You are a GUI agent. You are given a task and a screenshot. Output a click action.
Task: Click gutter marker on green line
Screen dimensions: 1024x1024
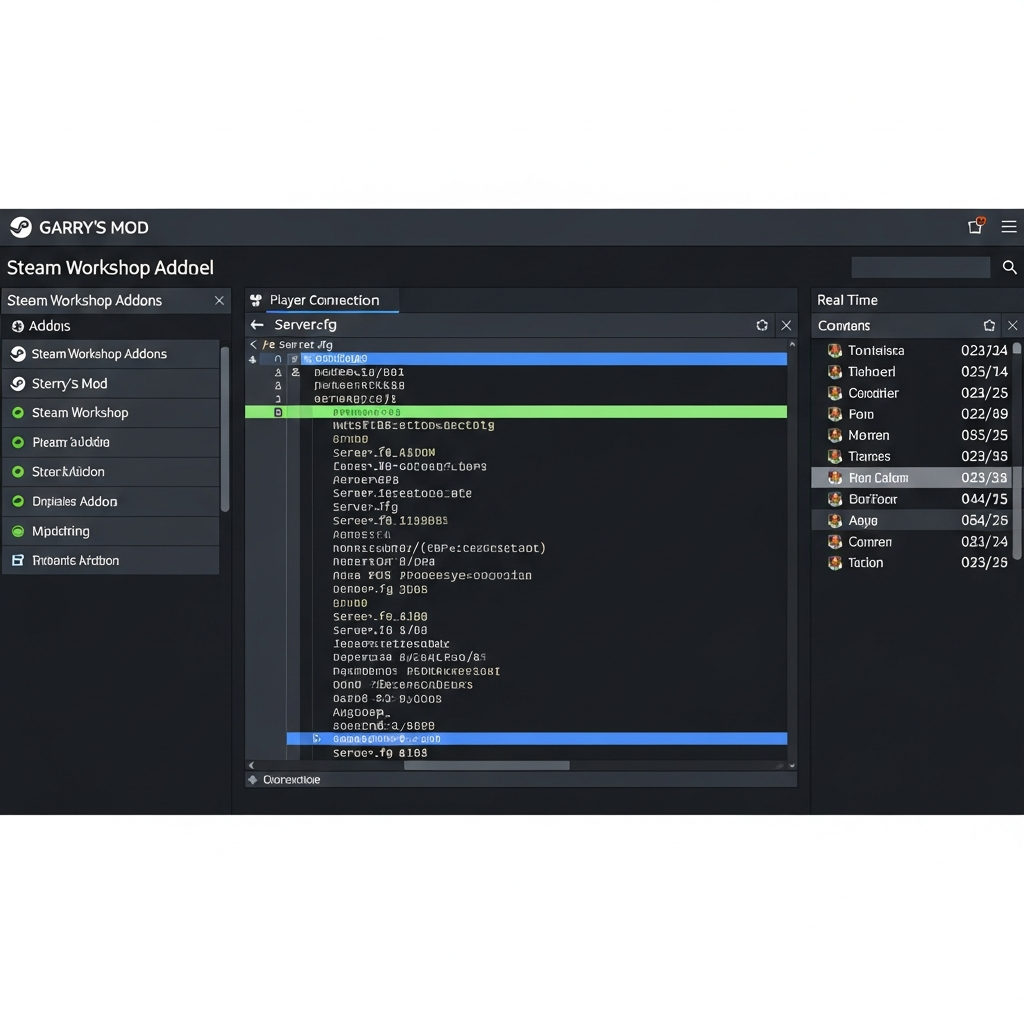(x=278, y=412)
